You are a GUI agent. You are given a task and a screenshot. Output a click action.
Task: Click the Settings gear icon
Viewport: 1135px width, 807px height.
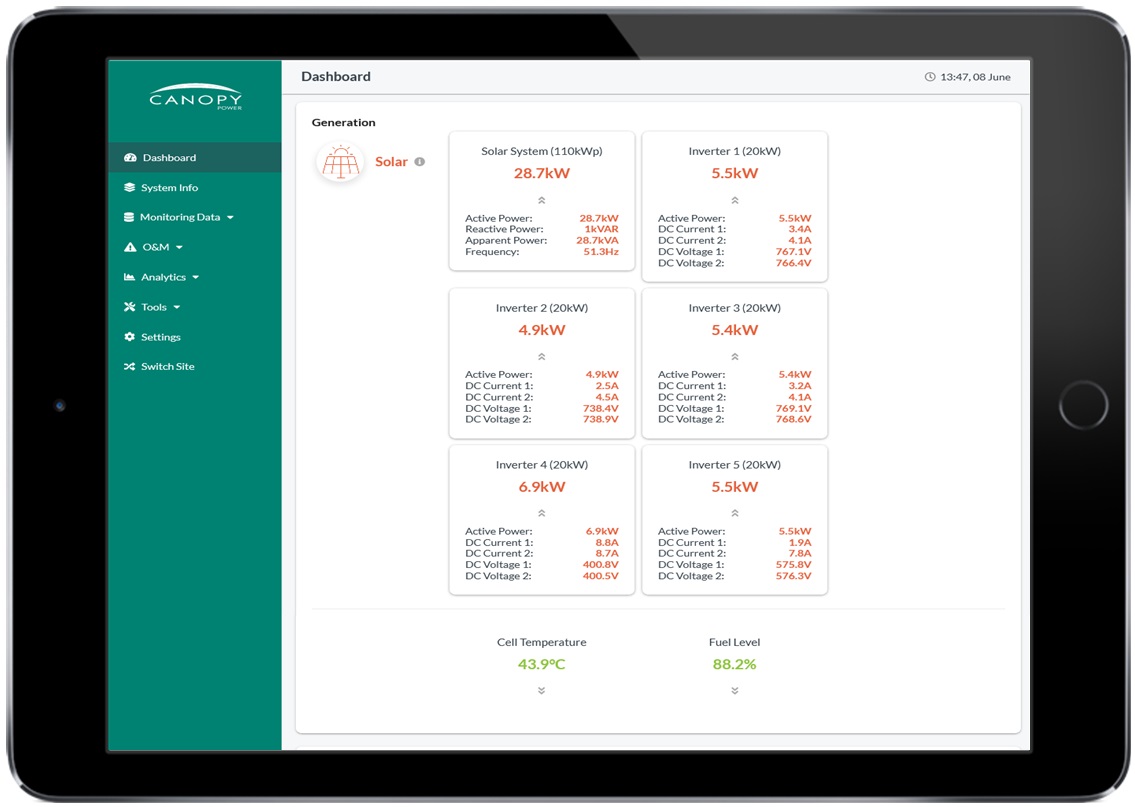[129, 337]
